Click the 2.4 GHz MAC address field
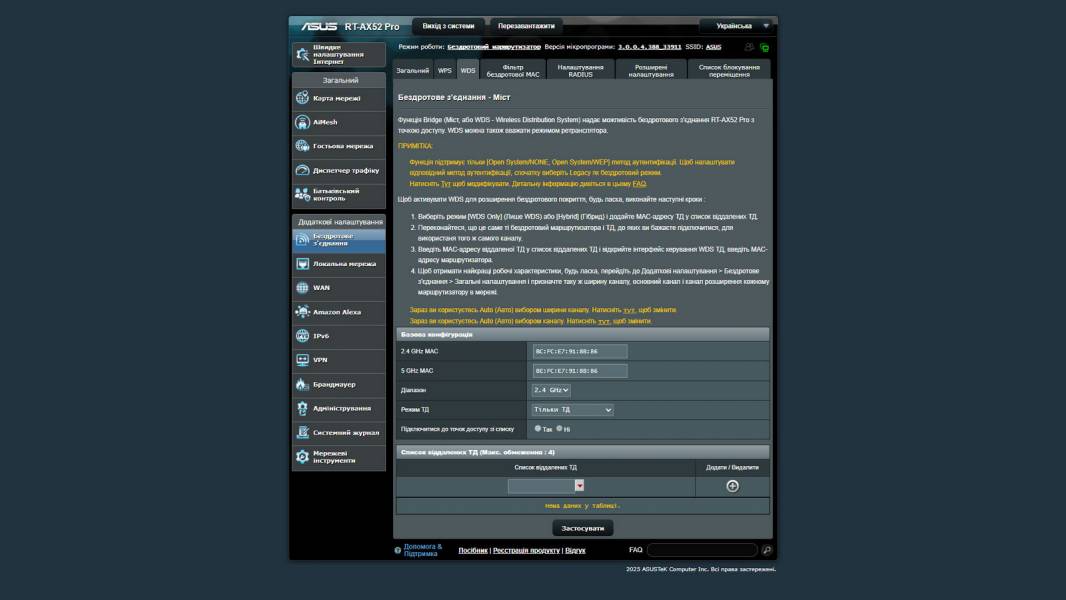This screenshot has width=1066, height=600. 580,351
